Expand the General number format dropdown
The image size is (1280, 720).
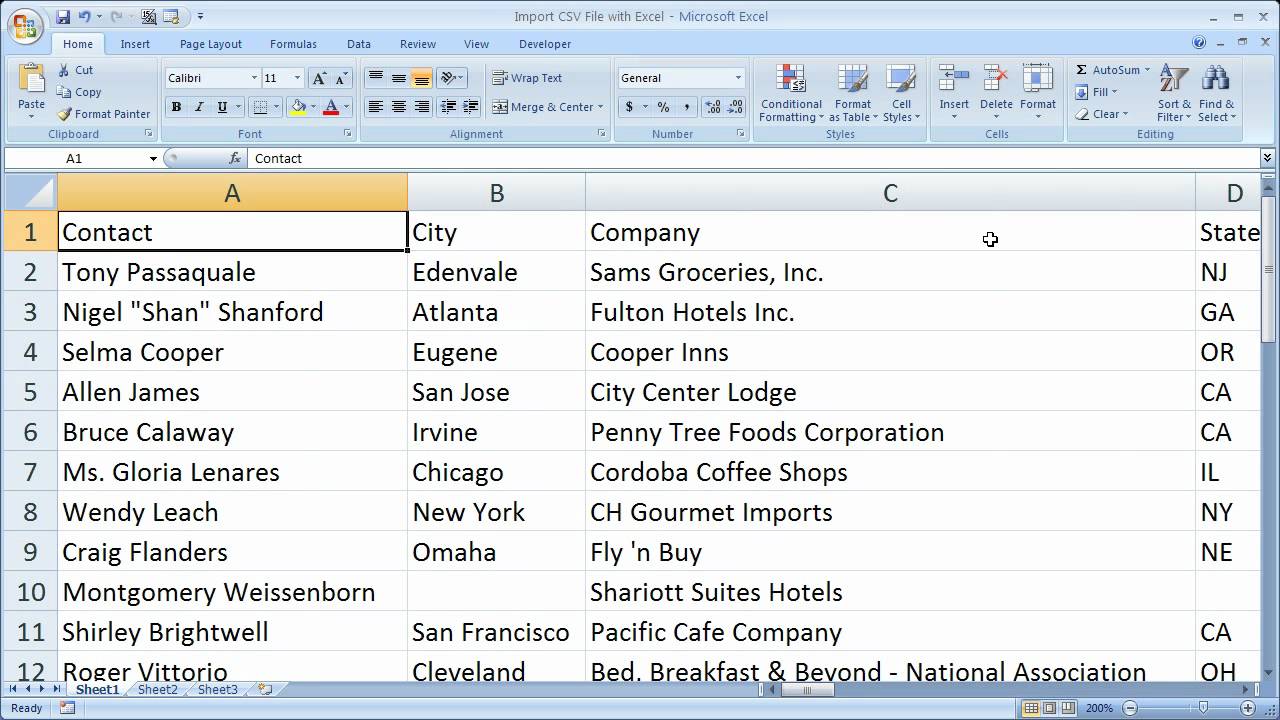click(x=738, y=78)
